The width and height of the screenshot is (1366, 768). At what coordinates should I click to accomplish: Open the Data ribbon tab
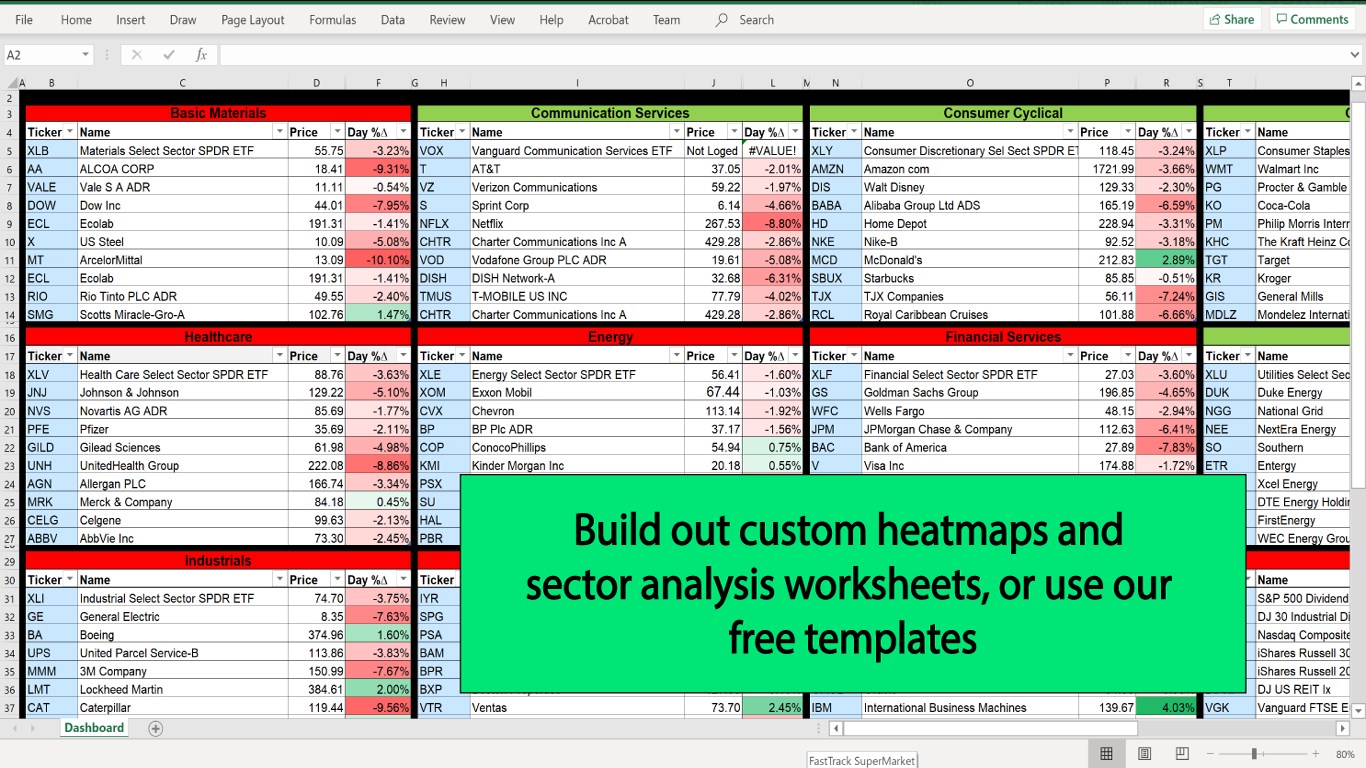pos(393,19)
